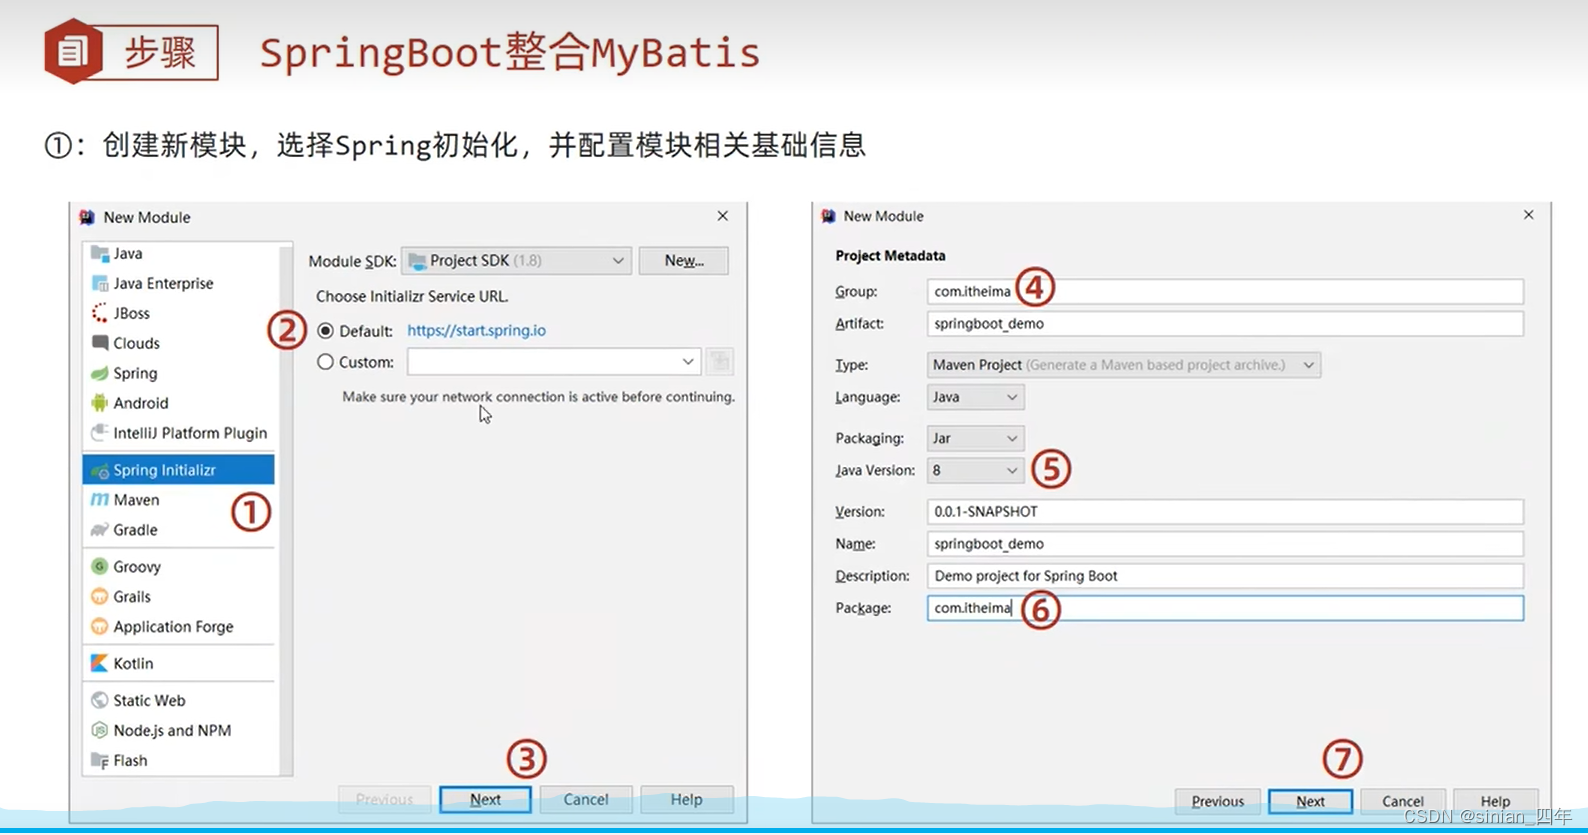
Task: Choose the Android robot icon
Action: click(x=100, y=404)
